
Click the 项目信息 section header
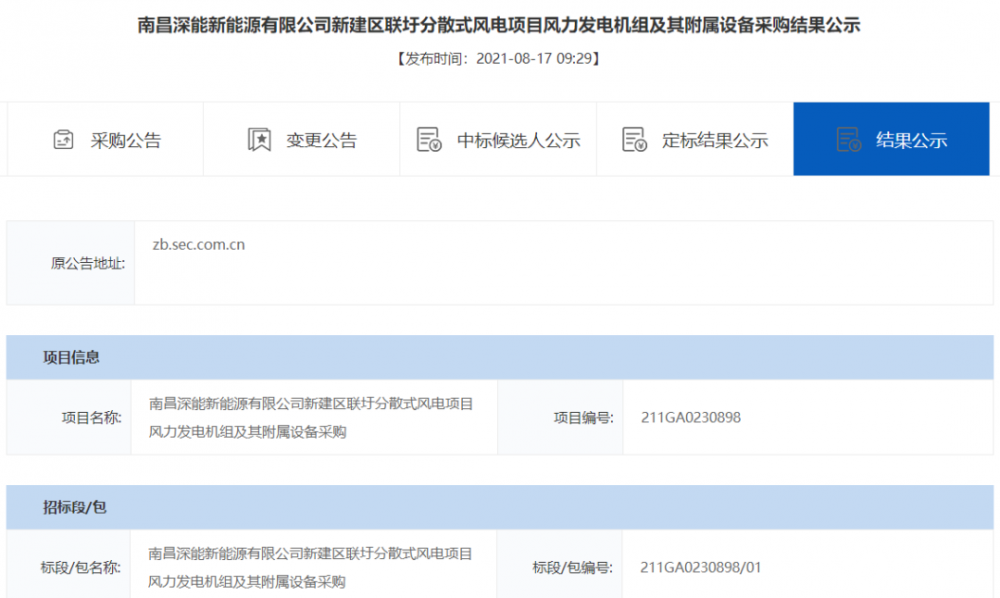[x=71, y=357]
